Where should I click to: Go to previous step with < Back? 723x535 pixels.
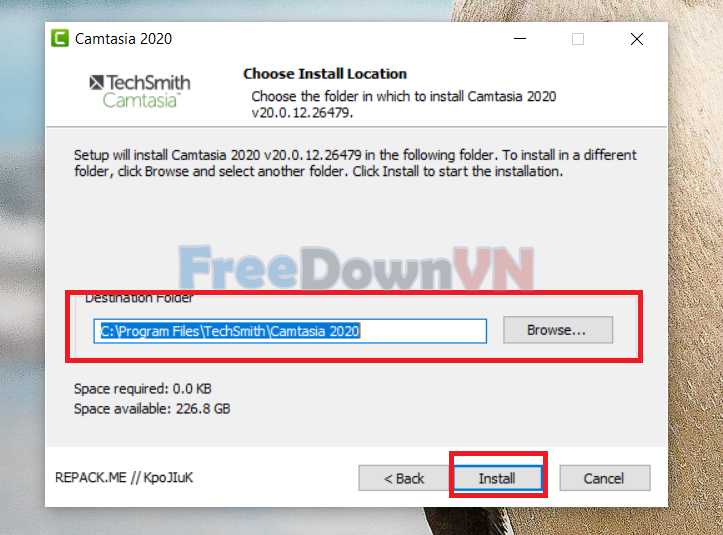coord(403,478)
